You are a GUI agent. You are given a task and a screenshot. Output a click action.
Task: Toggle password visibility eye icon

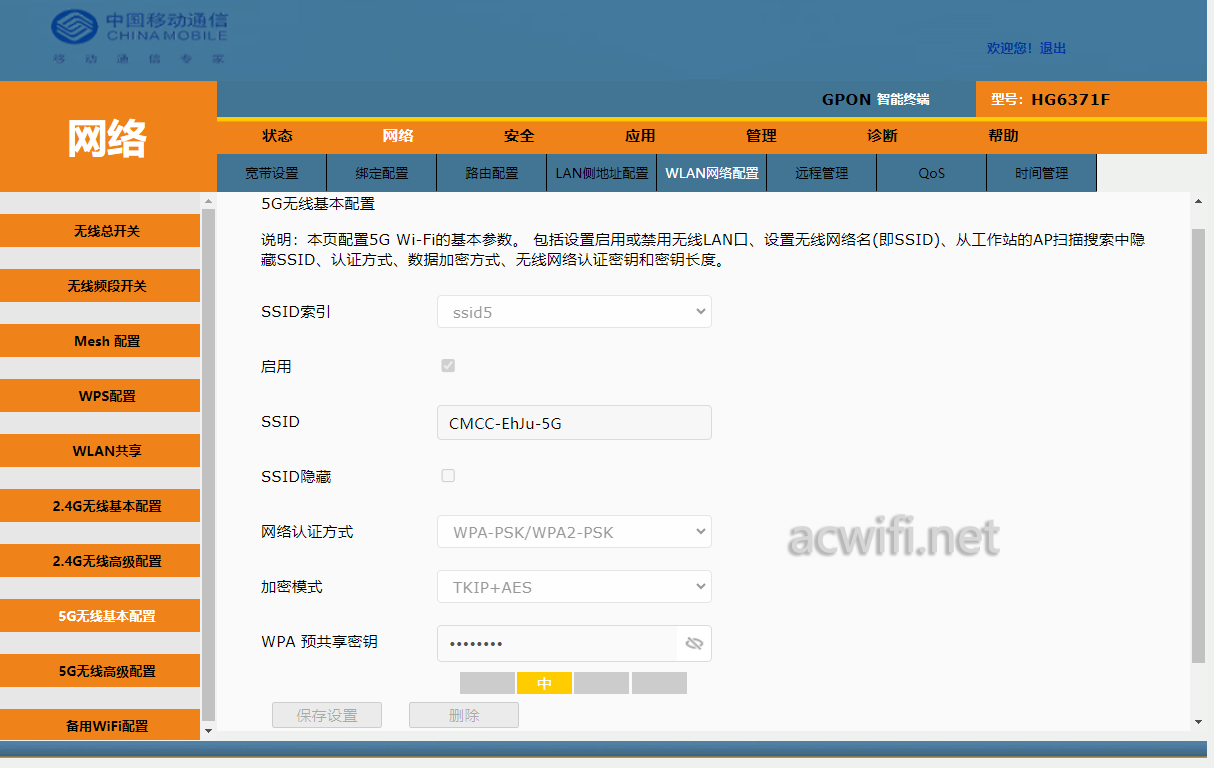pos(694,643)
